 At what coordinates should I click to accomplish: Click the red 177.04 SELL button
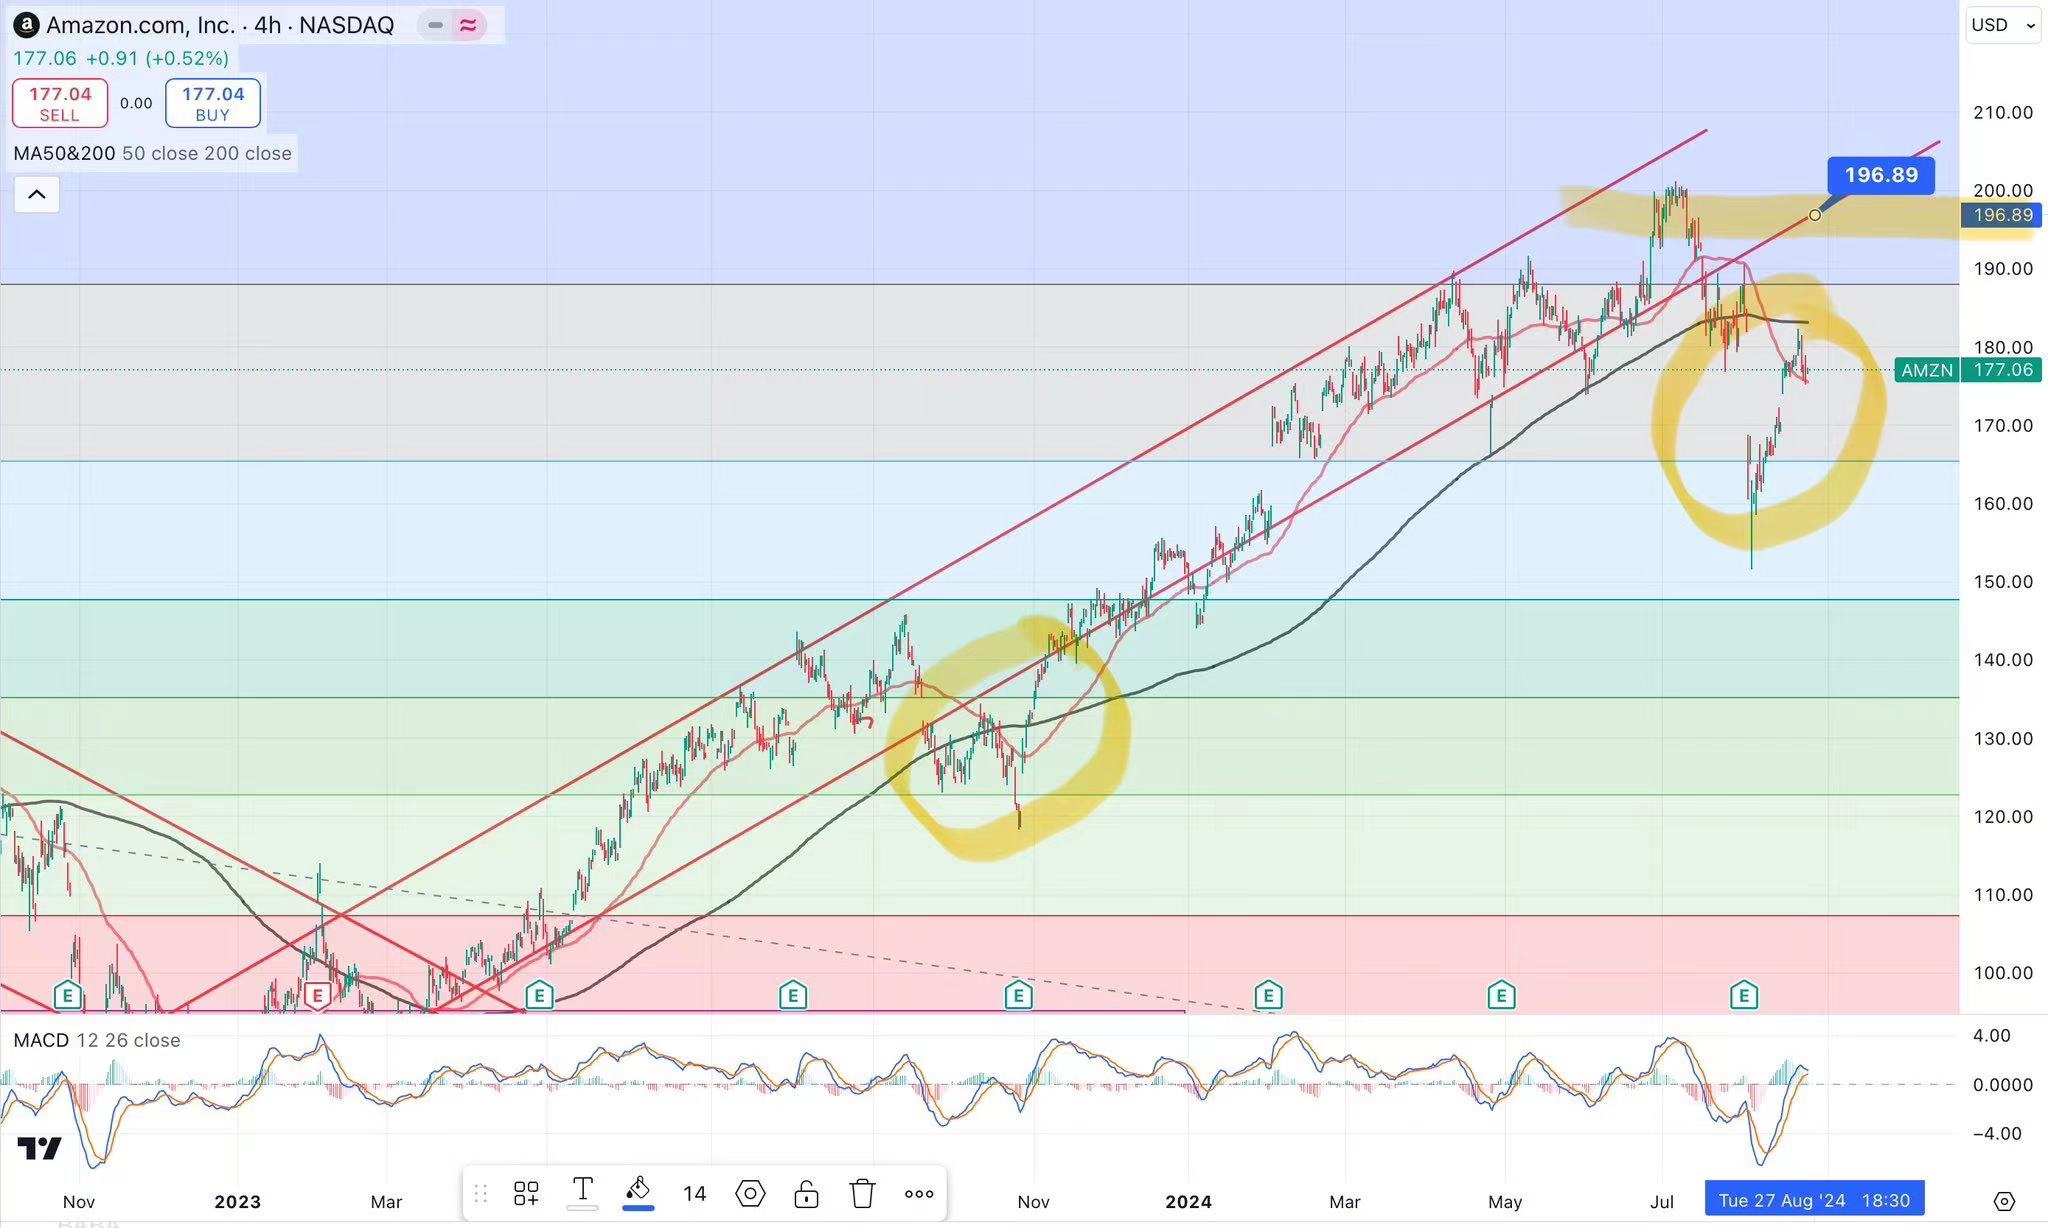tap(60, 103)
